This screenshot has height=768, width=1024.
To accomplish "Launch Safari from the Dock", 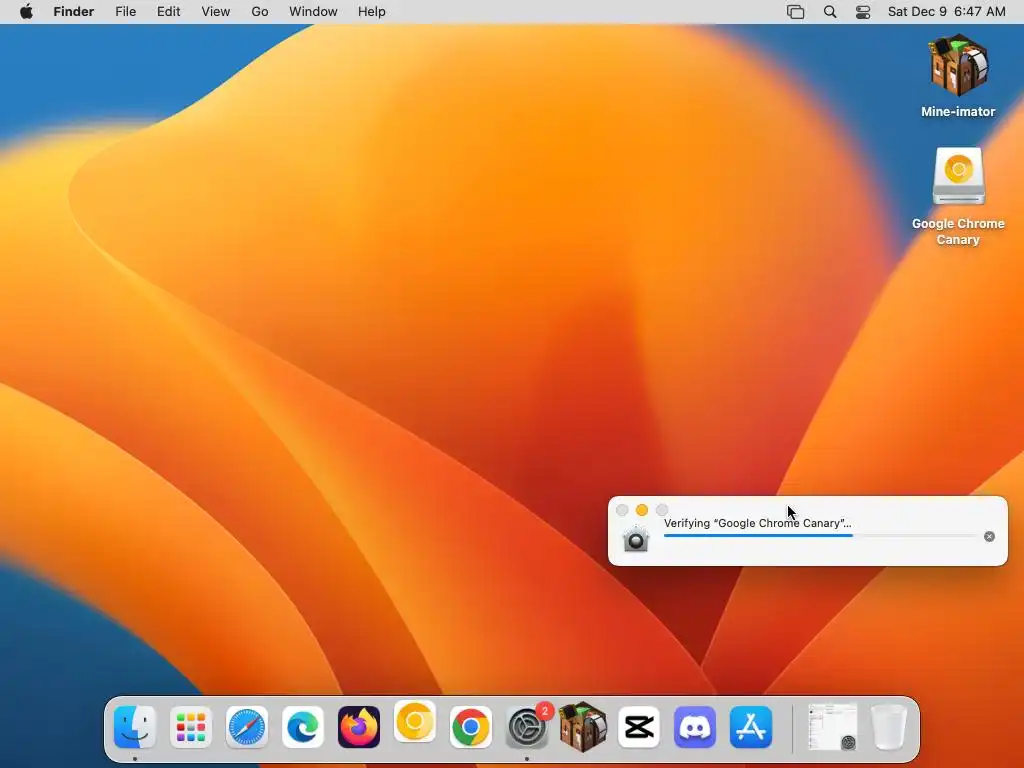I will tap(247, 727).
